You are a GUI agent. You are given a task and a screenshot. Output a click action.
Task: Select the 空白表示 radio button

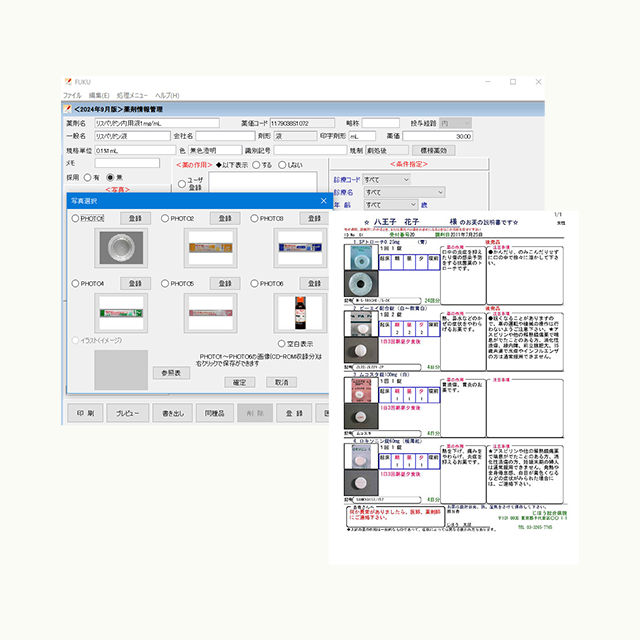[280, 343]
